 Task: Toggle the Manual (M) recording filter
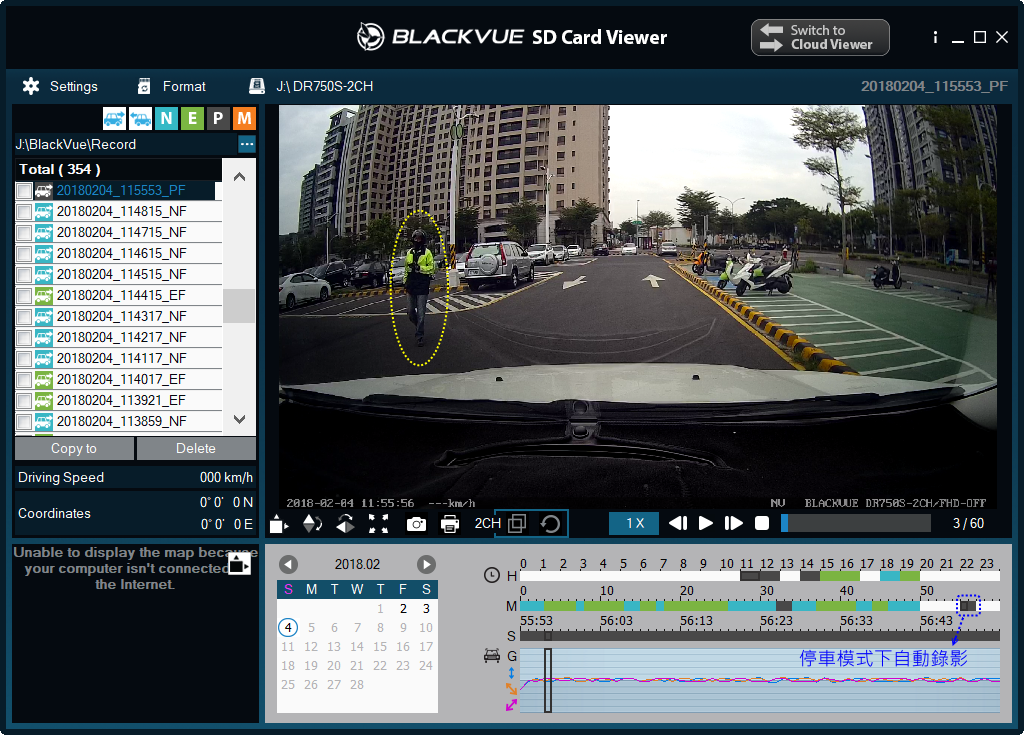tap(244, 119)
